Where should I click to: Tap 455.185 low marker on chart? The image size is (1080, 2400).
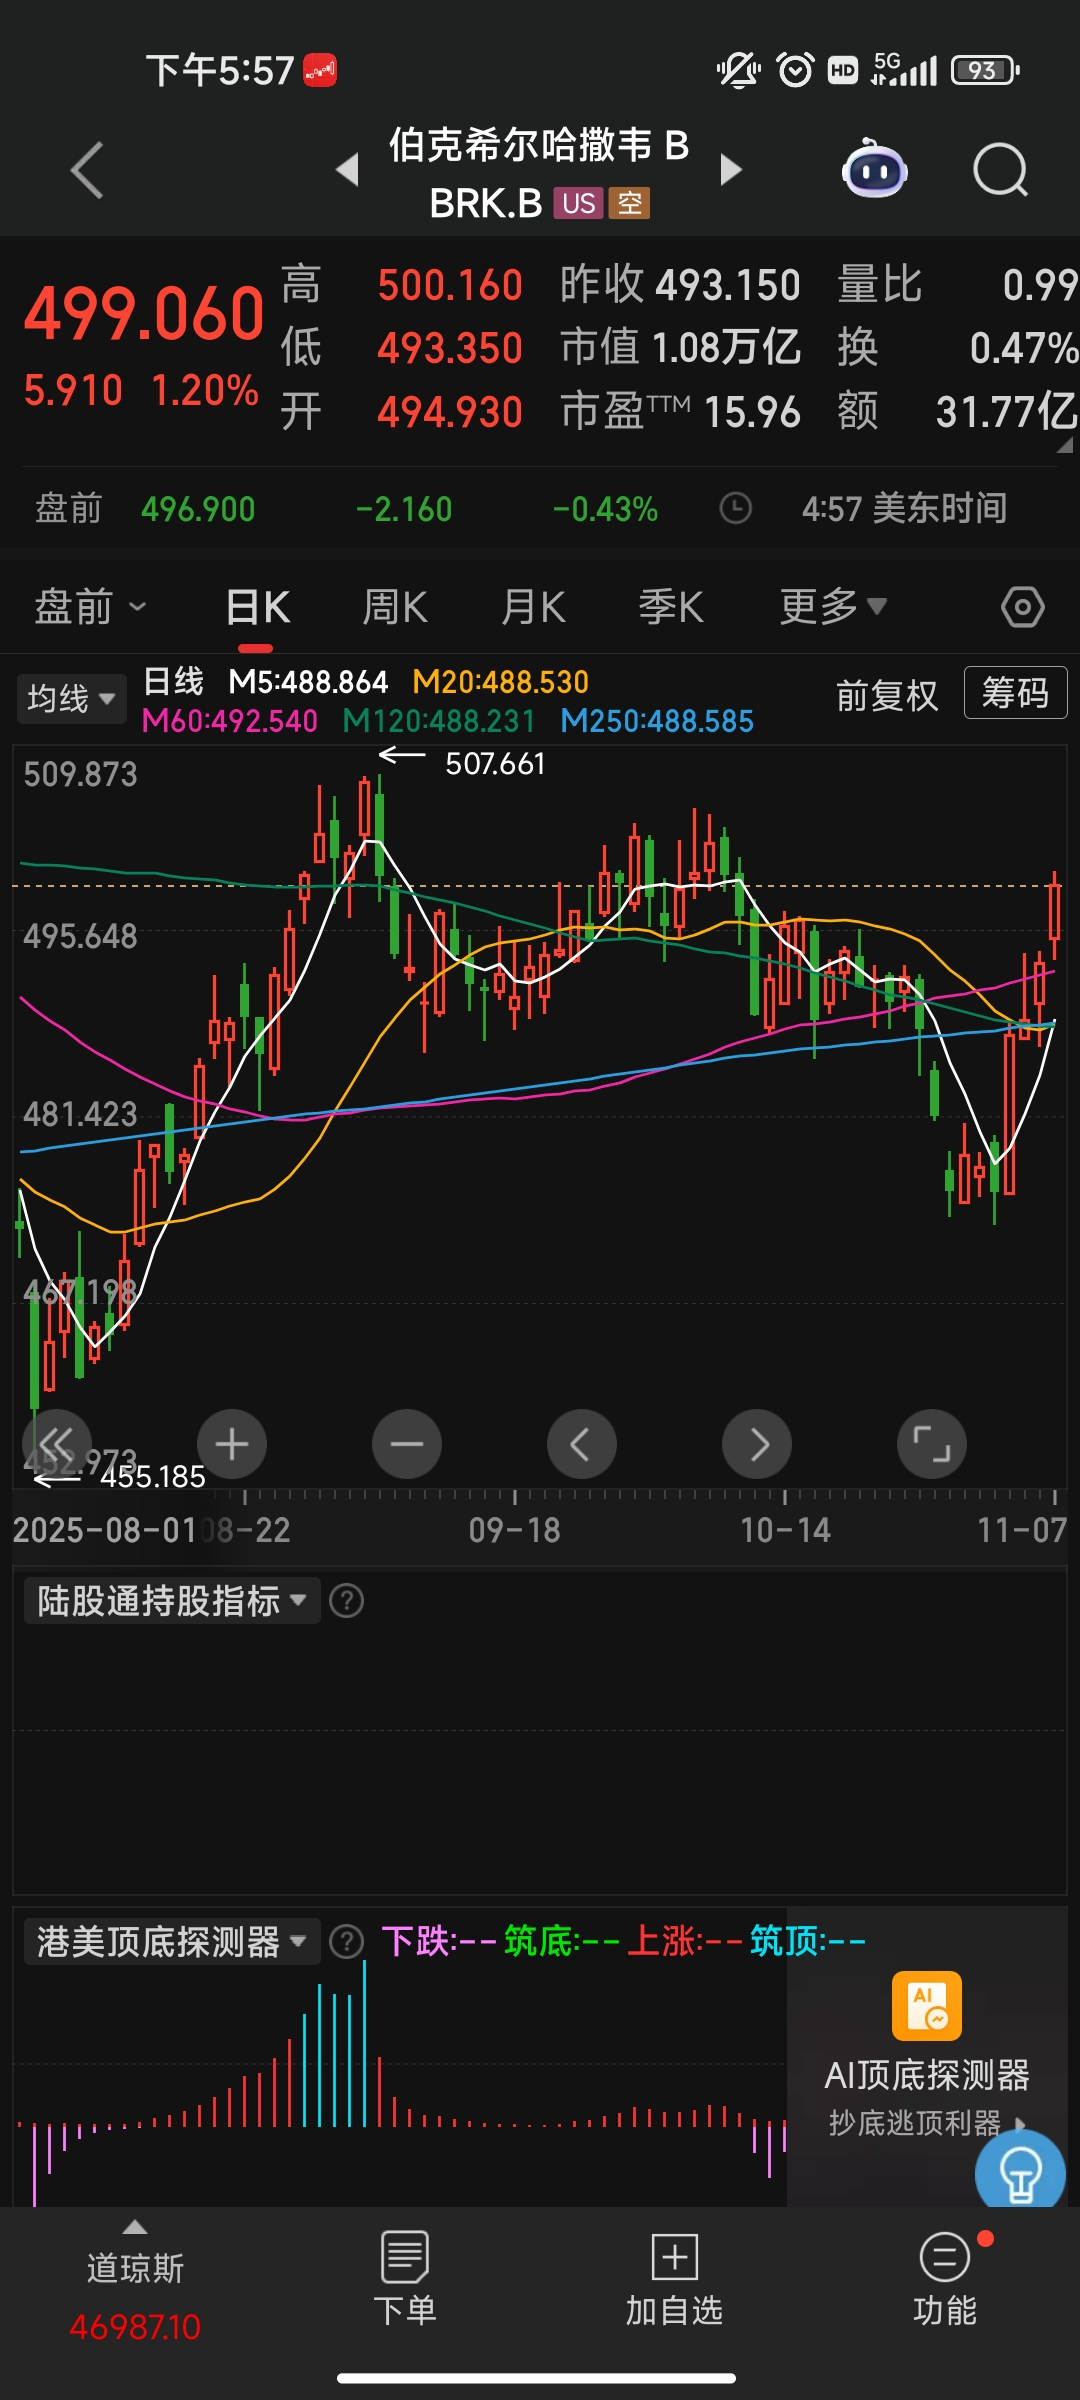(153, 1477)
